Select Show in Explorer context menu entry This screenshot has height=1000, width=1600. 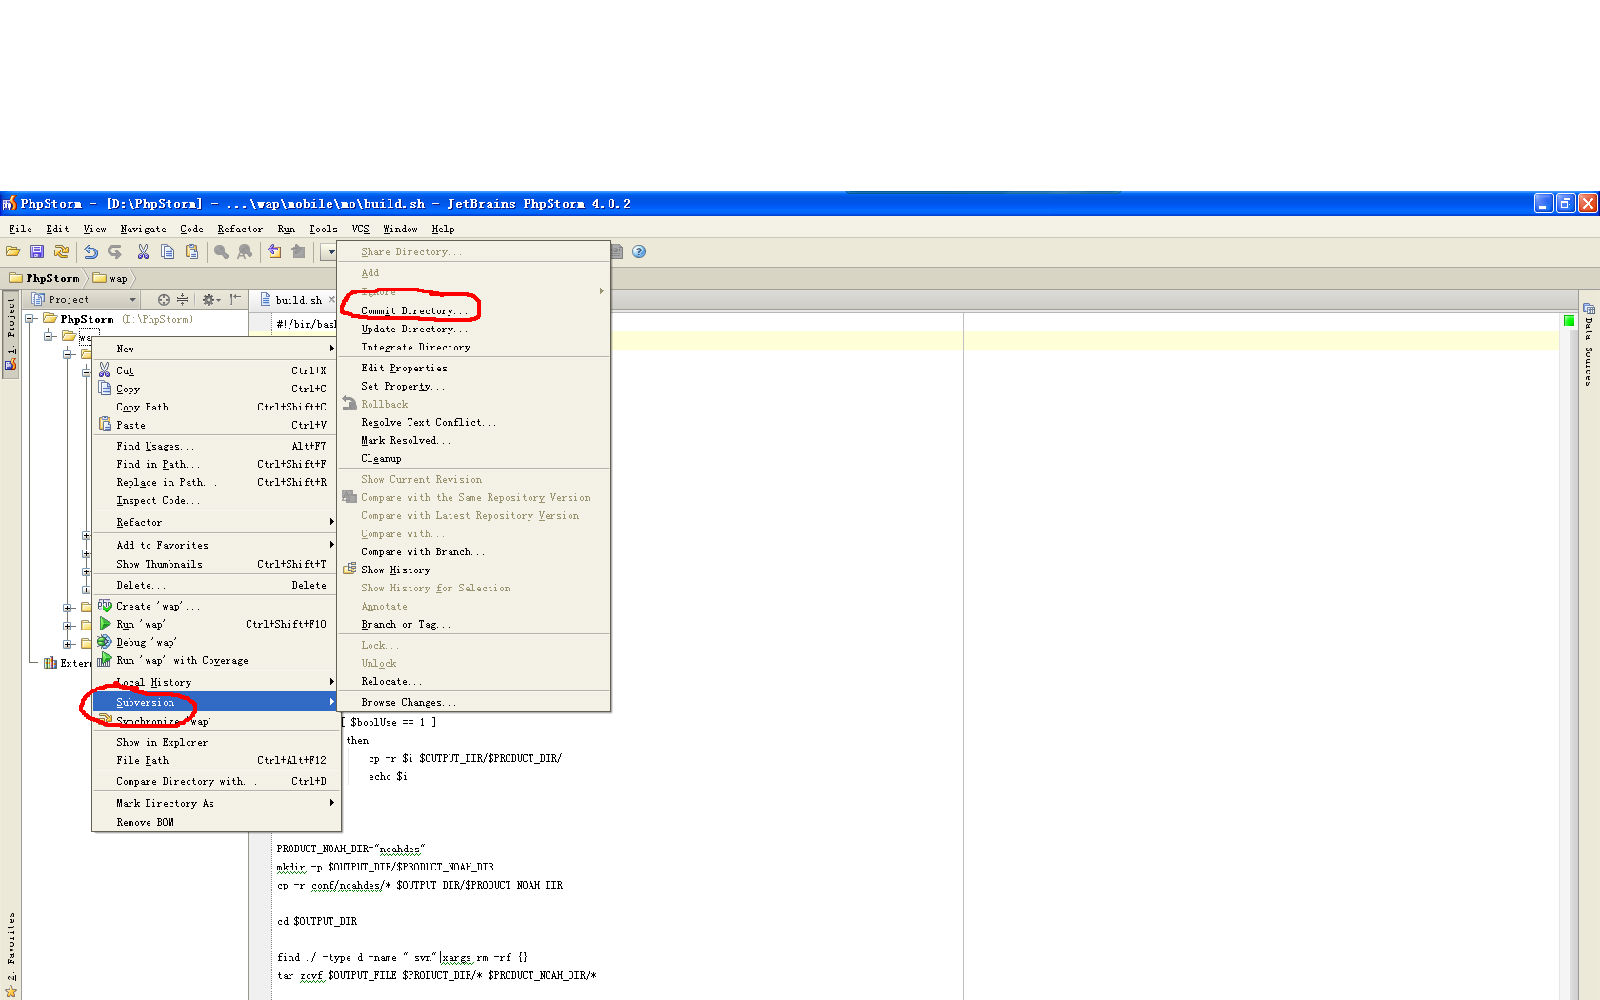(x=216, y=742)
